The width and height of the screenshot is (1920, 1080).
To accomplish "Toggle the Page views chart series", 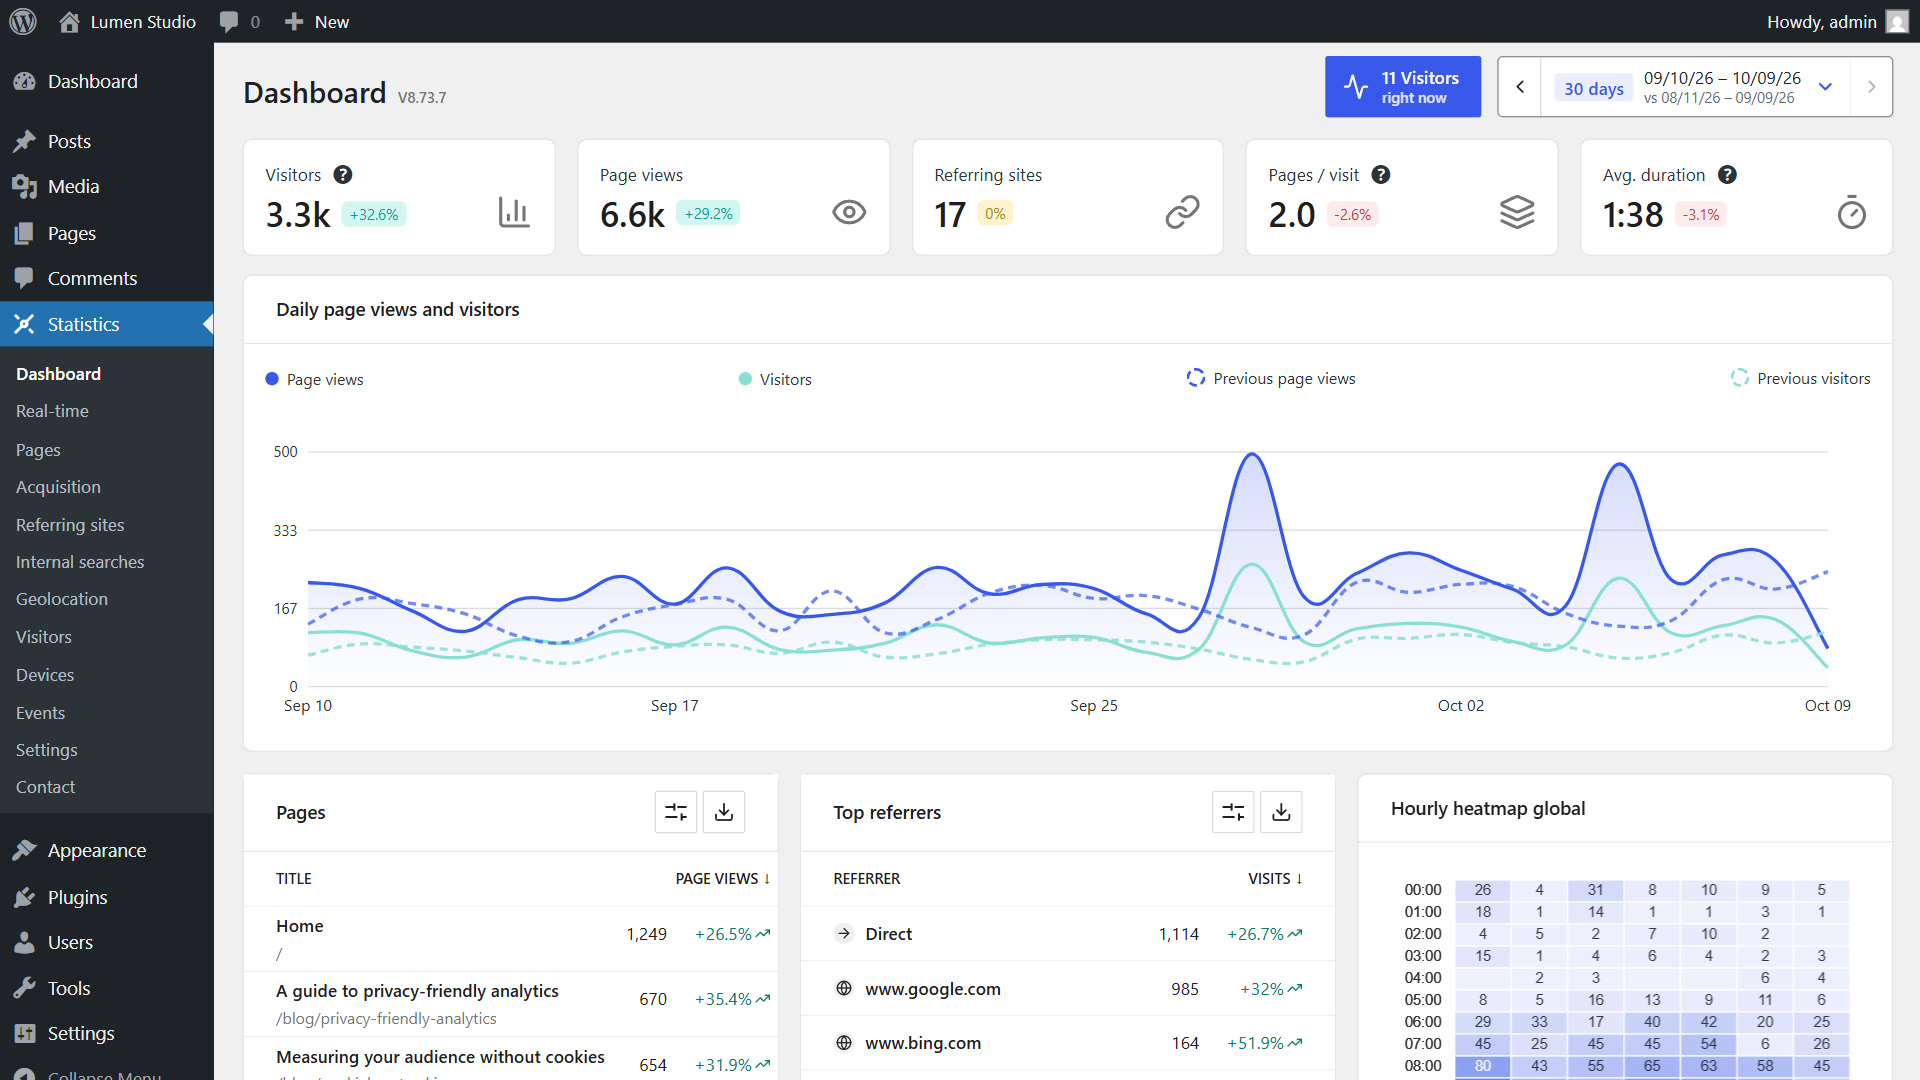I will [x=314, y=379].
